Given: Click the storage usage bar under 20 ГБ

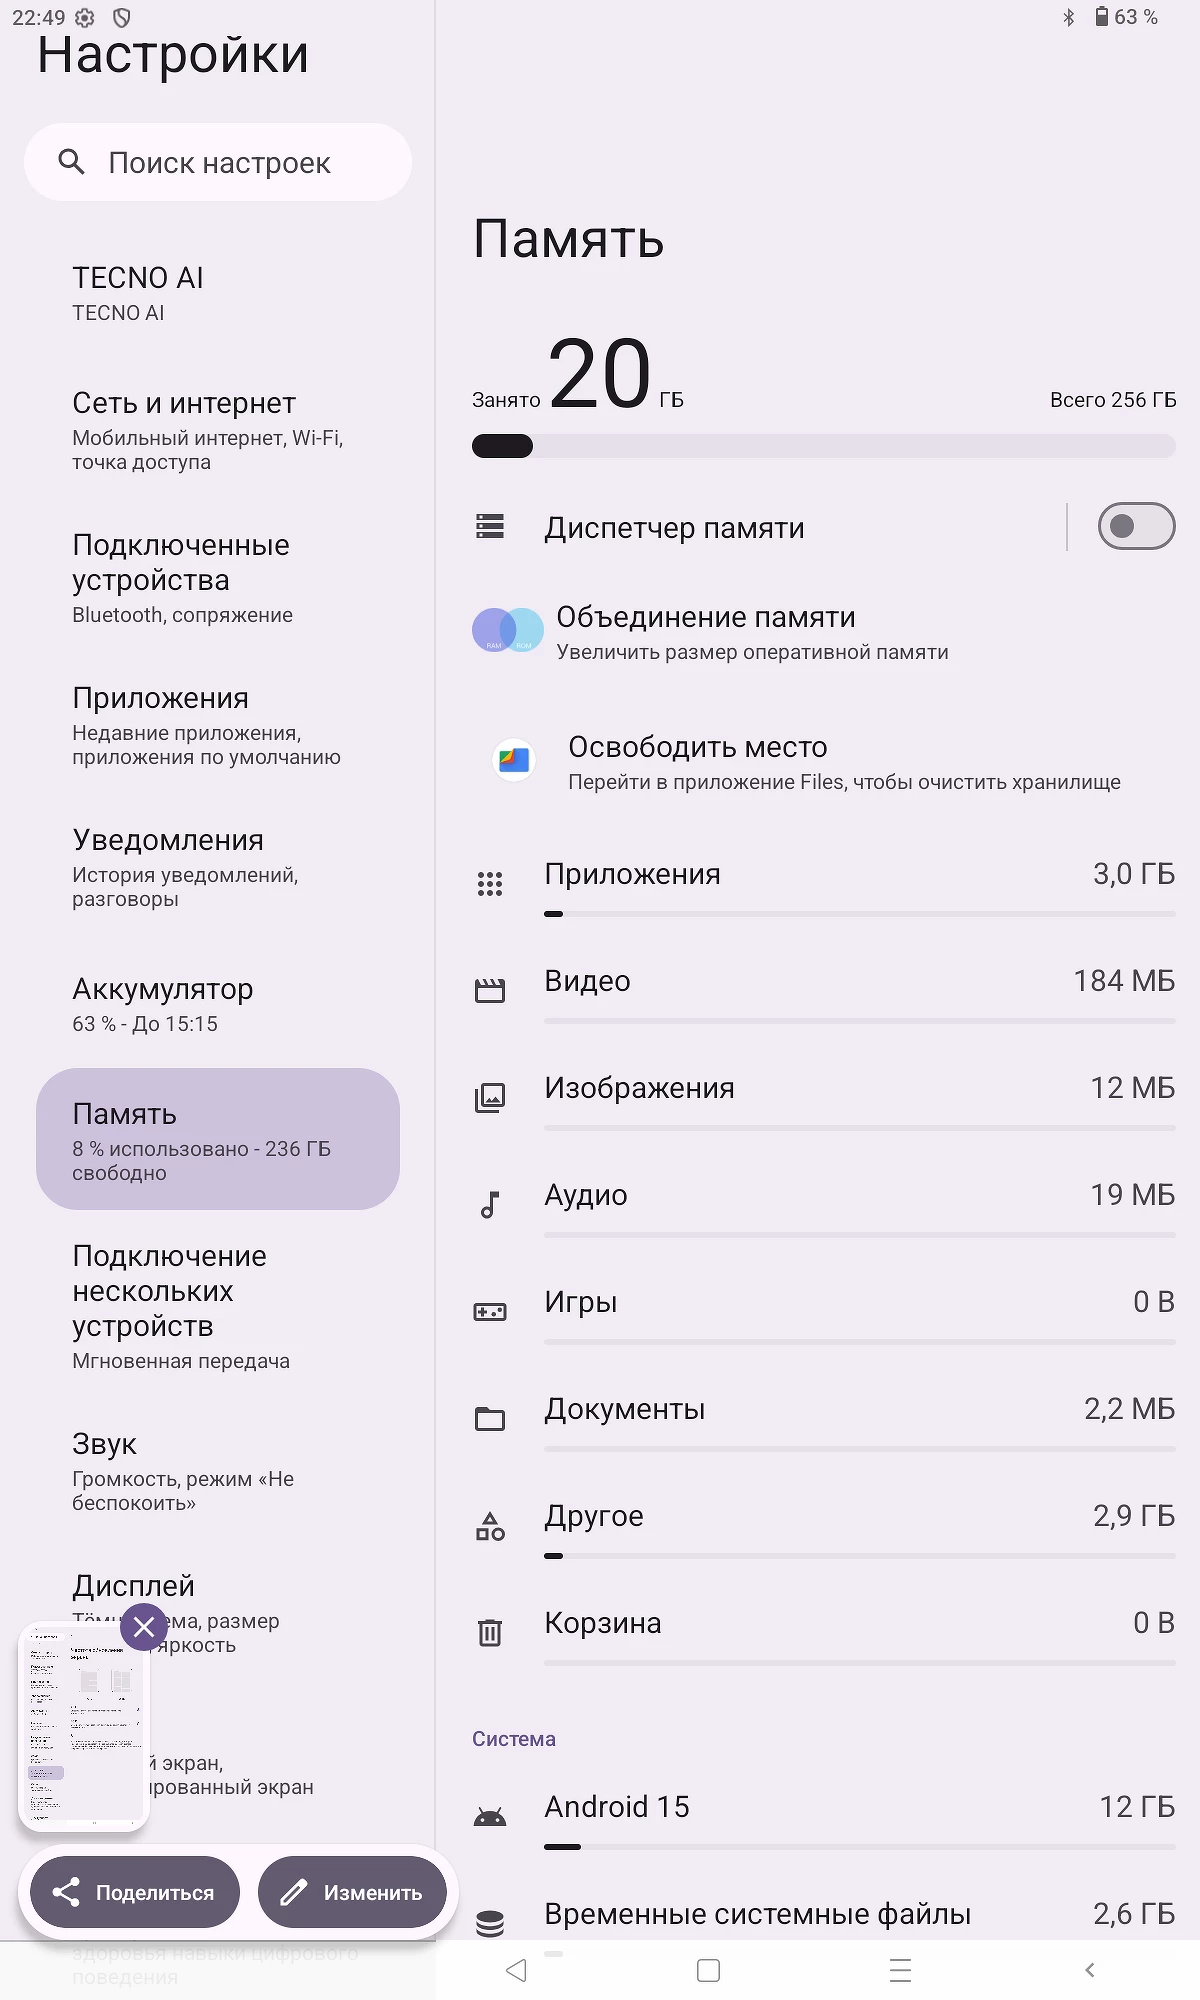Looking at the screenshot, I should coord(823,446).
